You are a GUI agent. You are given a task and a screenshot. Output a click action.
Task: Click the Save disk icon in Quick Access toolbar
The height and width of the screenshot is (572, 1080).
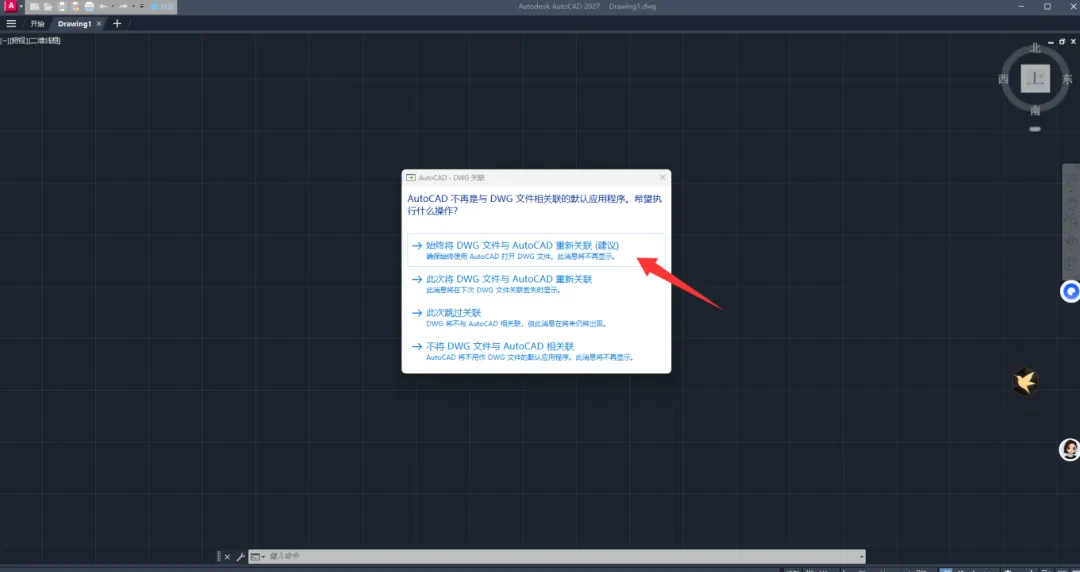pos(62,6)
